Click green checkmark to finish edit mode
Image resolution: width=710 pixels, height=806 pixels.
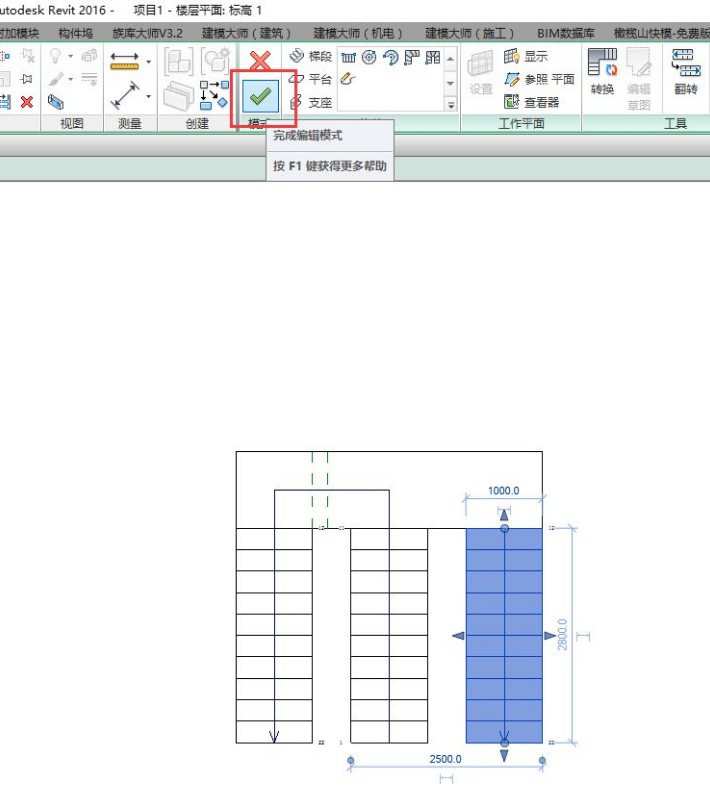[x=260, y=96]
